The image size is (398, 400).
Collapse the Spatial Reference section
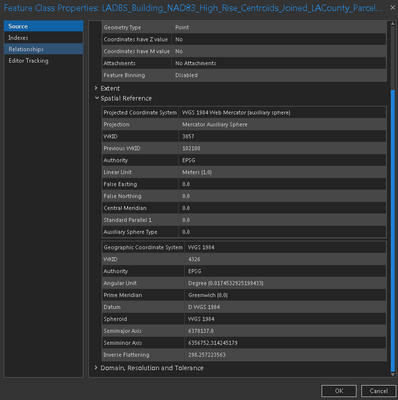97,98
